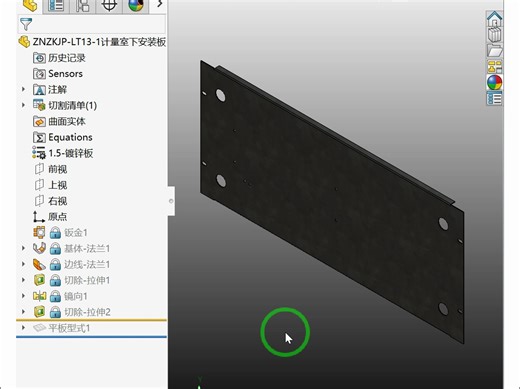Click the origin axes icon
Image resolution: width=520 pixels, height=389 pixels.
(39, 217)
